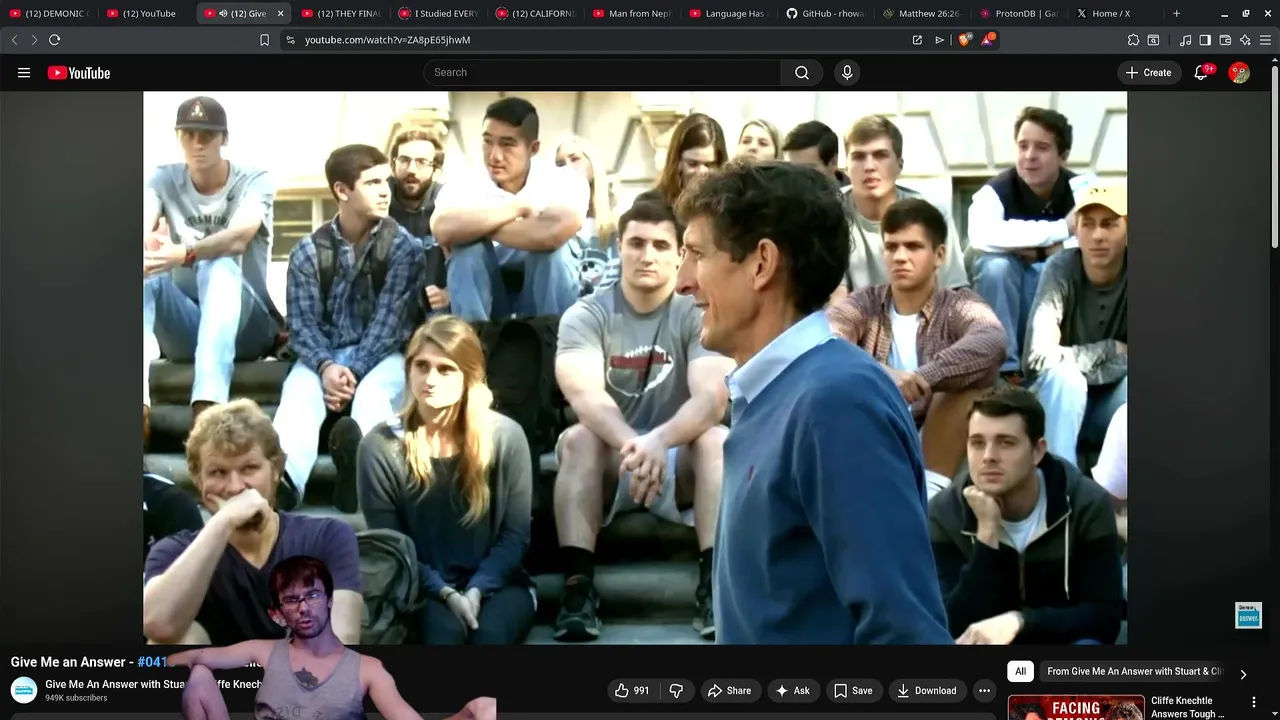The image size is (1280, 720).
Task: Select 'From Give Me An Answer' chip
Action: pos(1134,672)
